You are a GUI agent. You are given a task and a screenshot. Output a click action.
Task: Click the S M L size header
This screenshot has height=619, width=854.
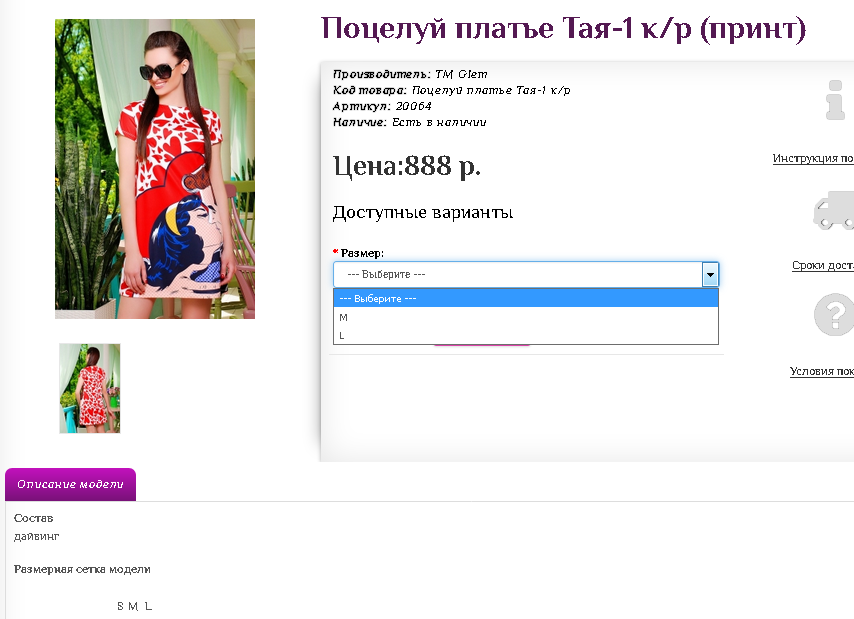click(135, 606)
